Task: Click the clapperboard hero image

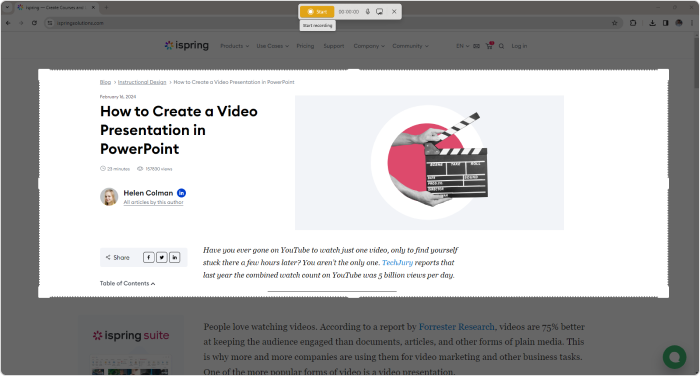Action: (x=429, y=163)
